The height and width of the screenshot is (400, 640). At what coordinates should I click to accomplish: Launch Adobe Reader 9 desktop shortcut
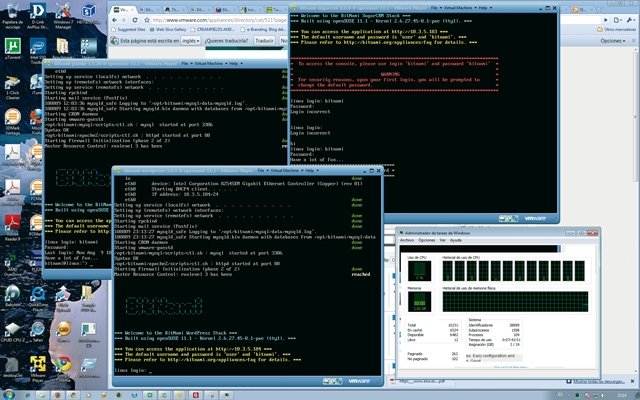(13, 227)
